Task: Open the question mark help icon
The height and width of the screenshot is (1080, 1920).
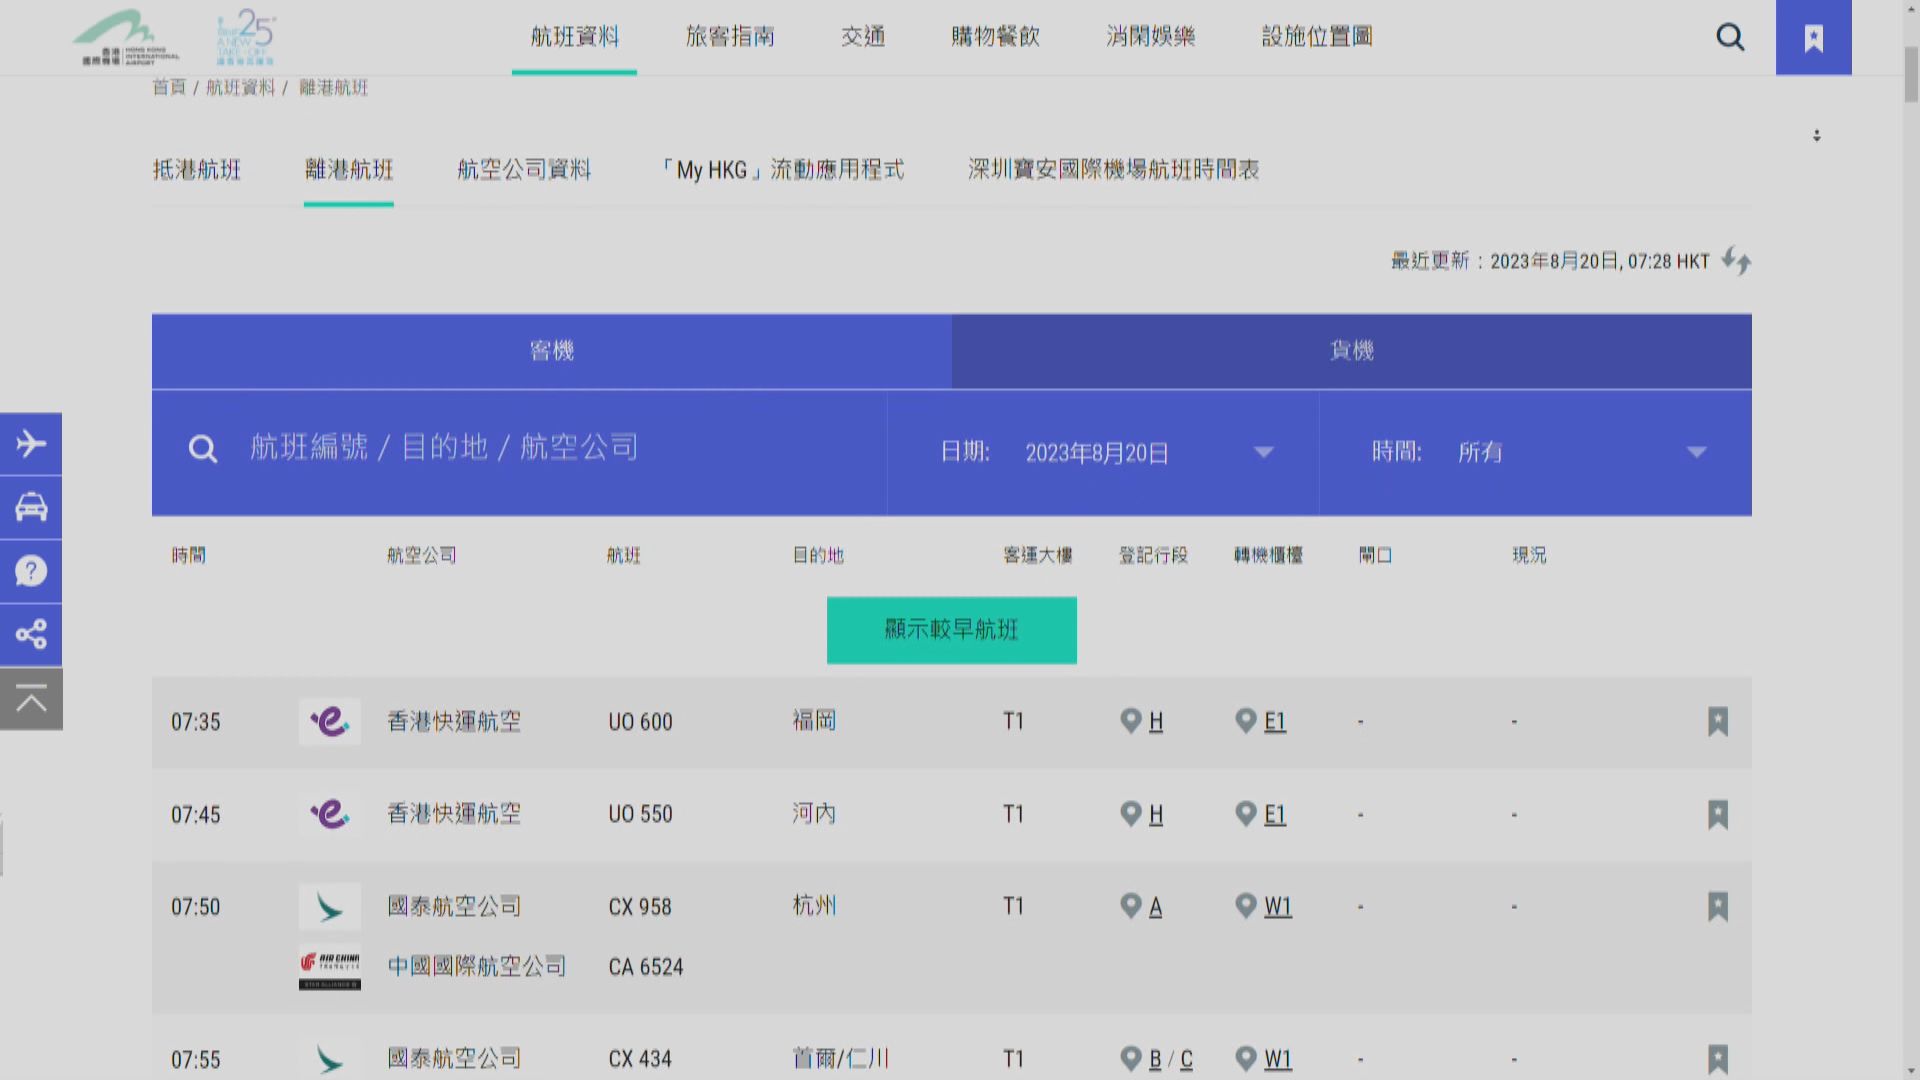Action: coord(31,571)
